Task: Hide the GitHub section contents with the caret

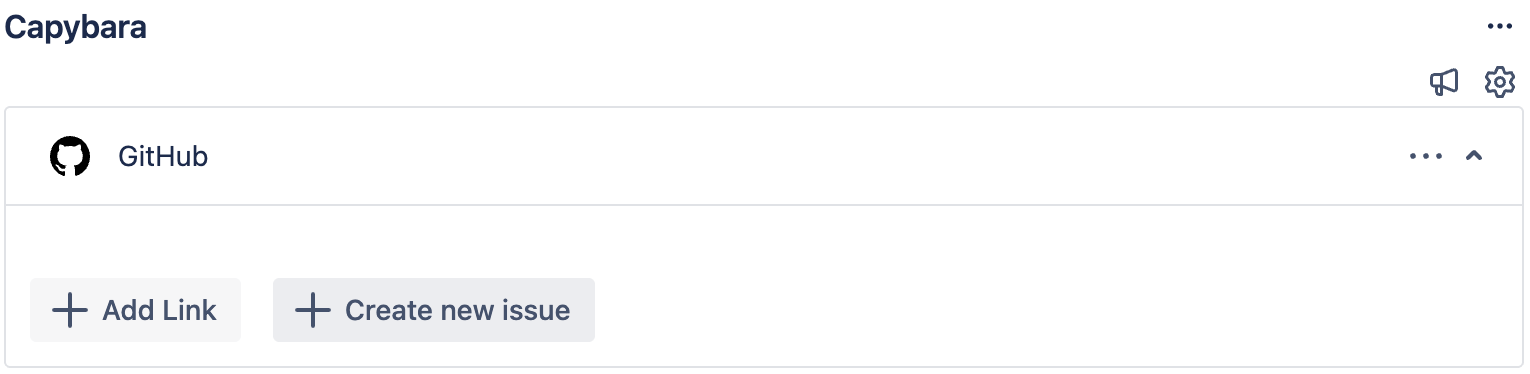Action: coord(1473,156)
